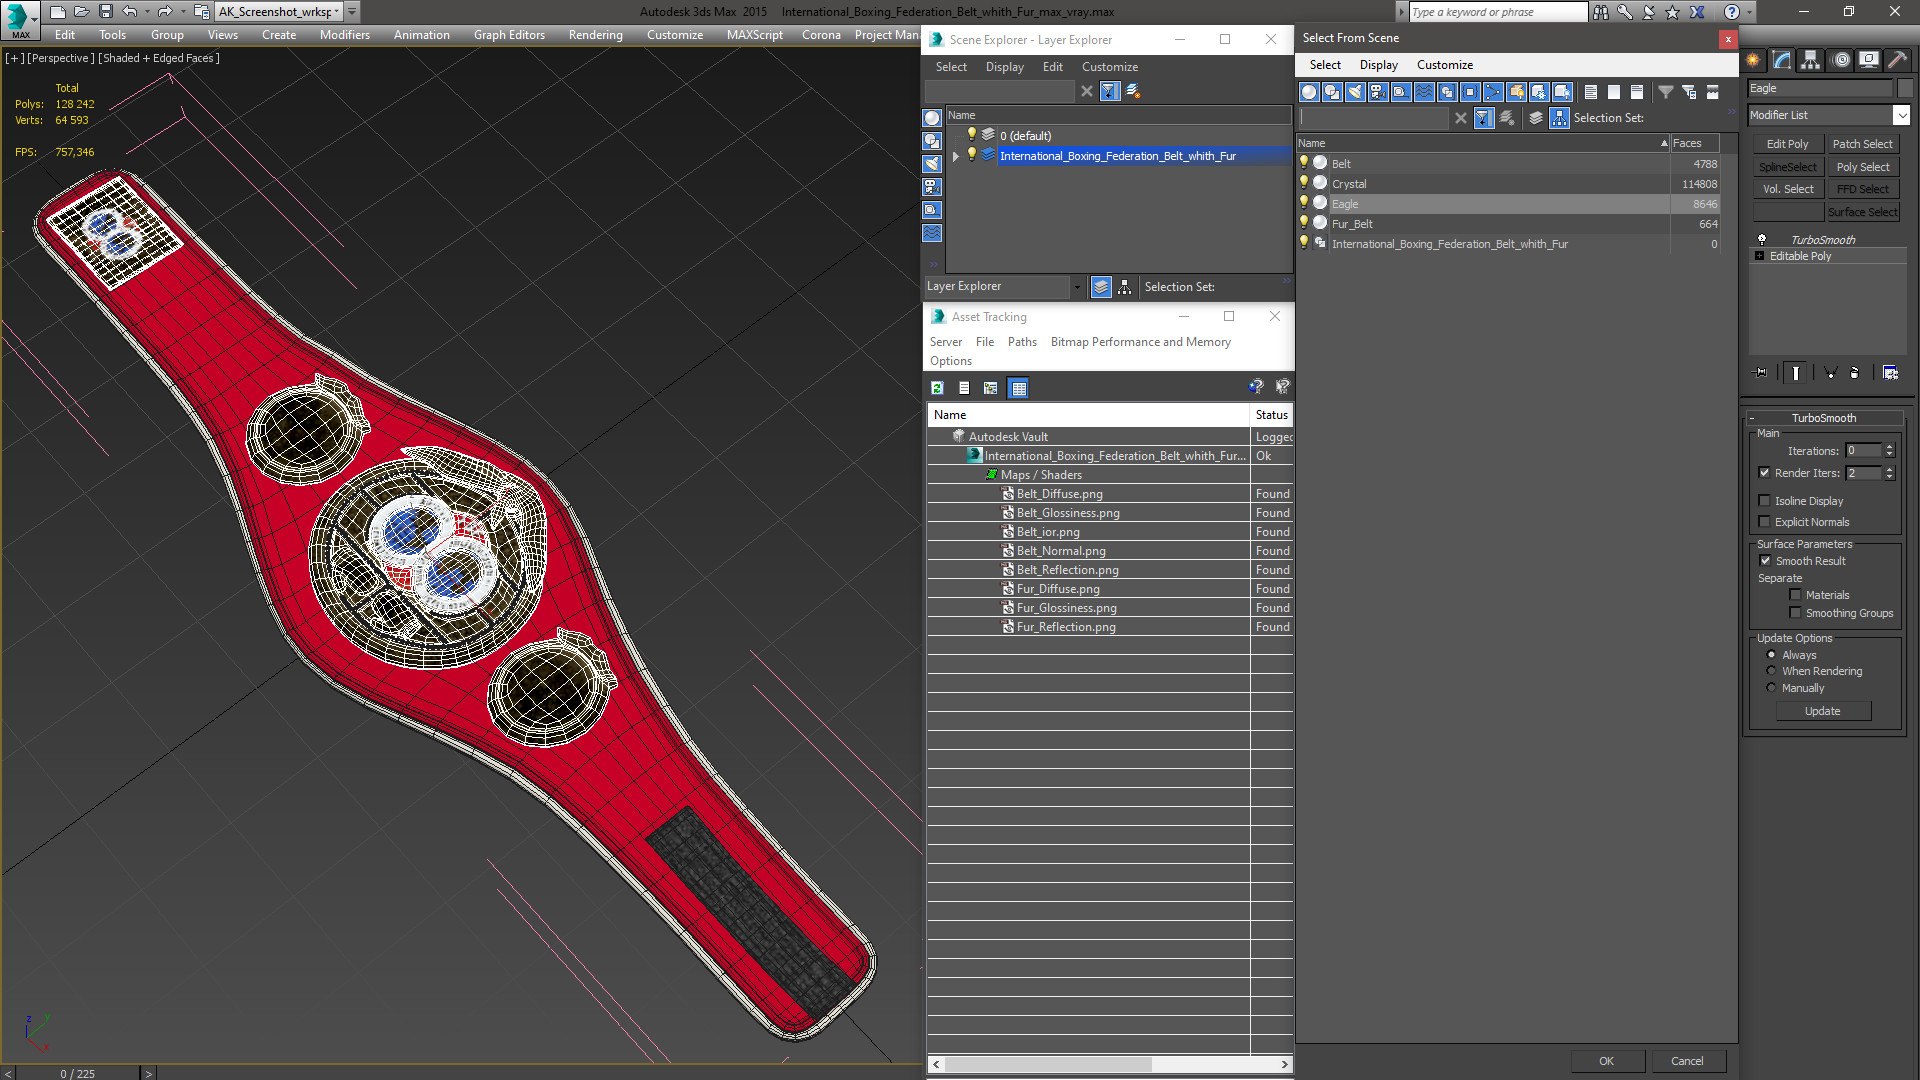
Task: Toggle 0 (default) layer lightbulb visibility
Action: [971, 135]
